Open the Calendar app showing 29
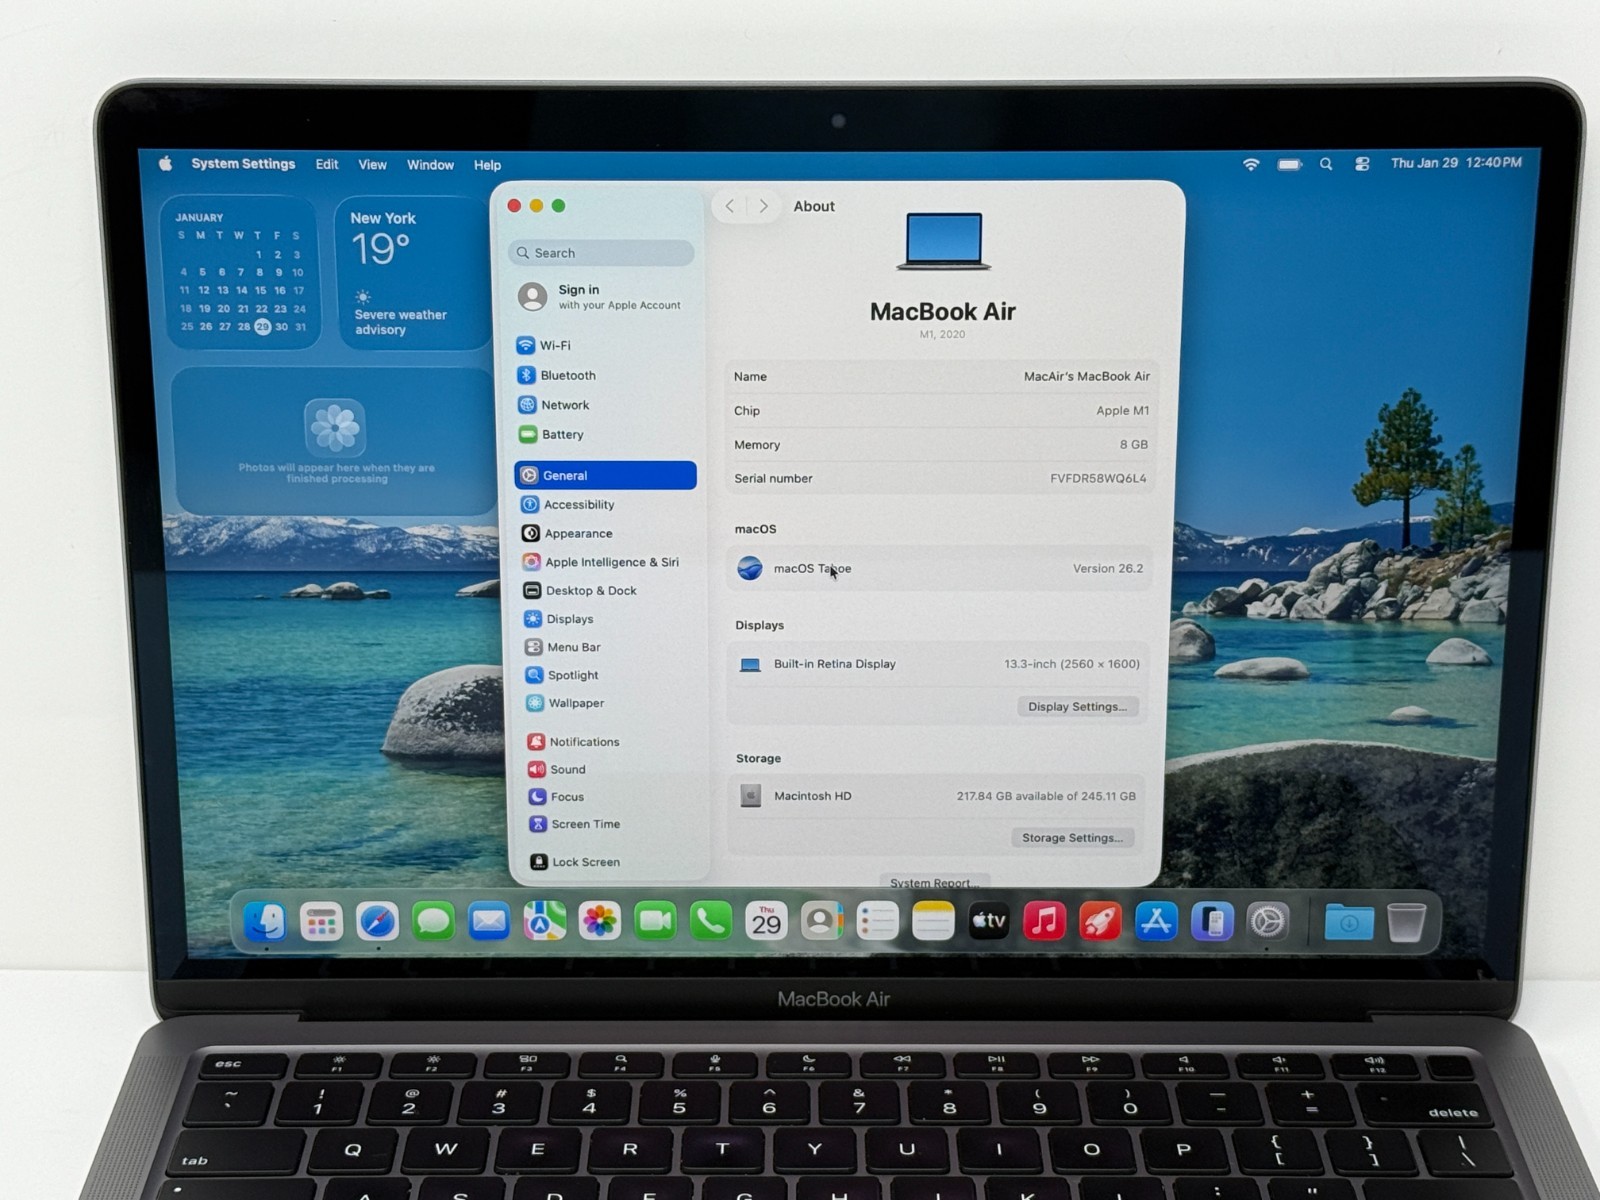The image size is (1600, 1200). pyautogui.click(x=766, y=922)
